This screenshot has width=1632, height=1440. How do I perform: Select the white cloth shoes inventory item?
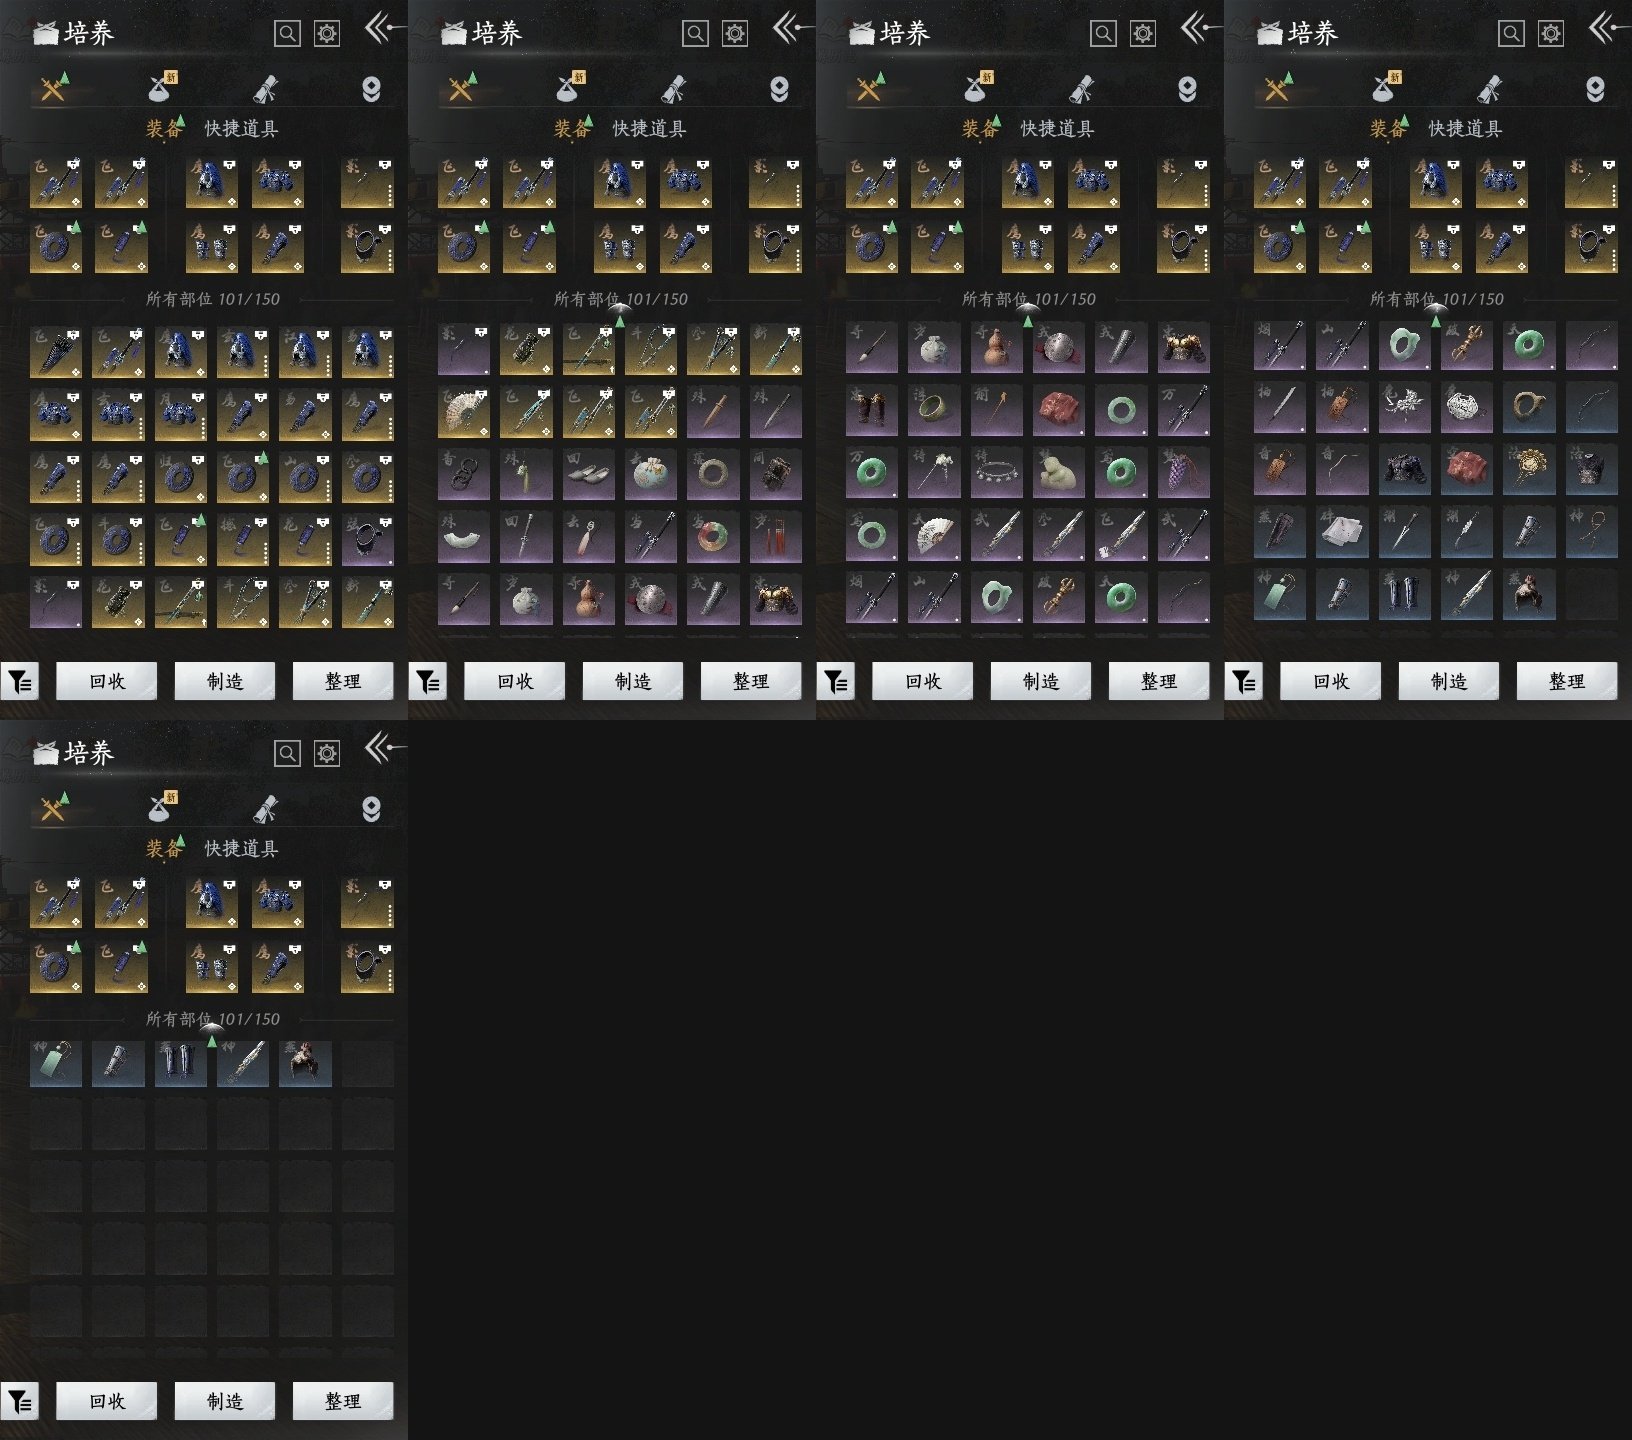click(x=589, y=474)
